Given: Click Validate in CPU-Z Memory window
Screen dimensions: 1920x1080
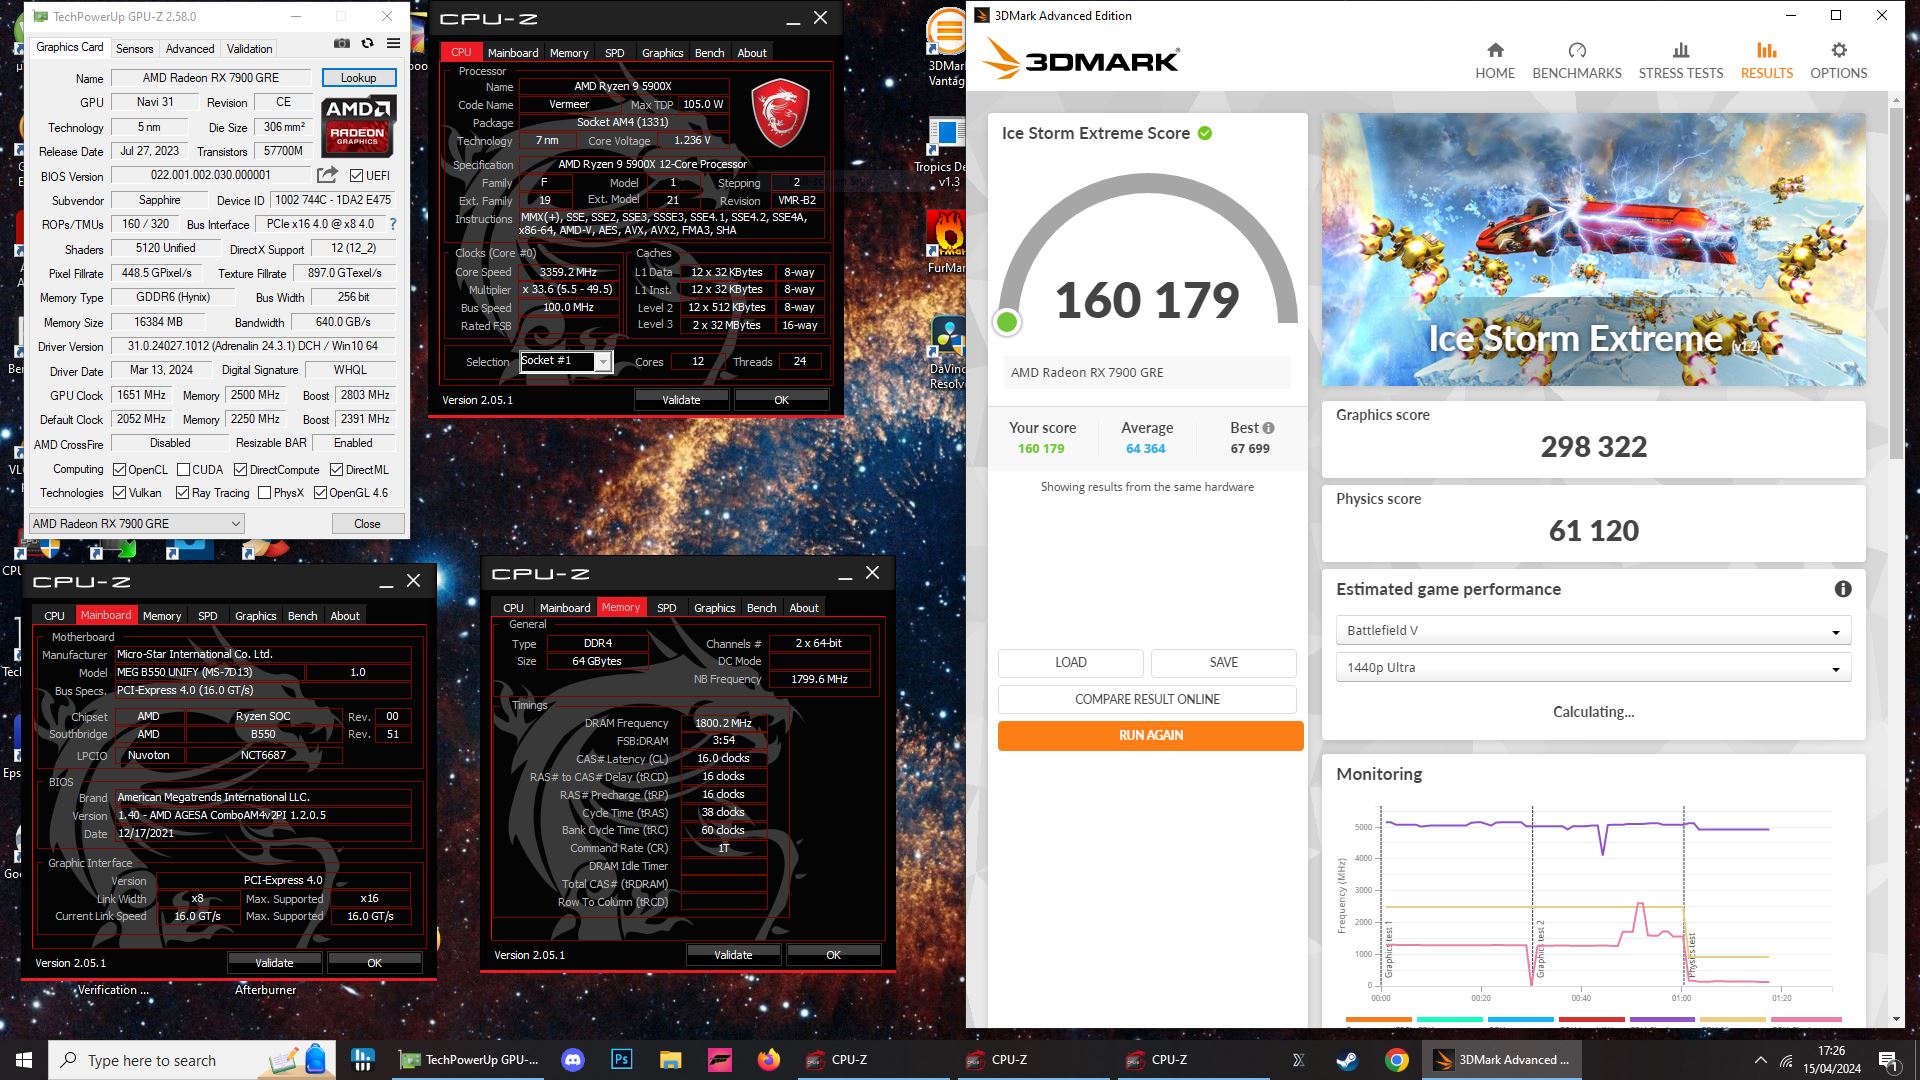Looking at the screenshot, I should (x=733, y=955).
